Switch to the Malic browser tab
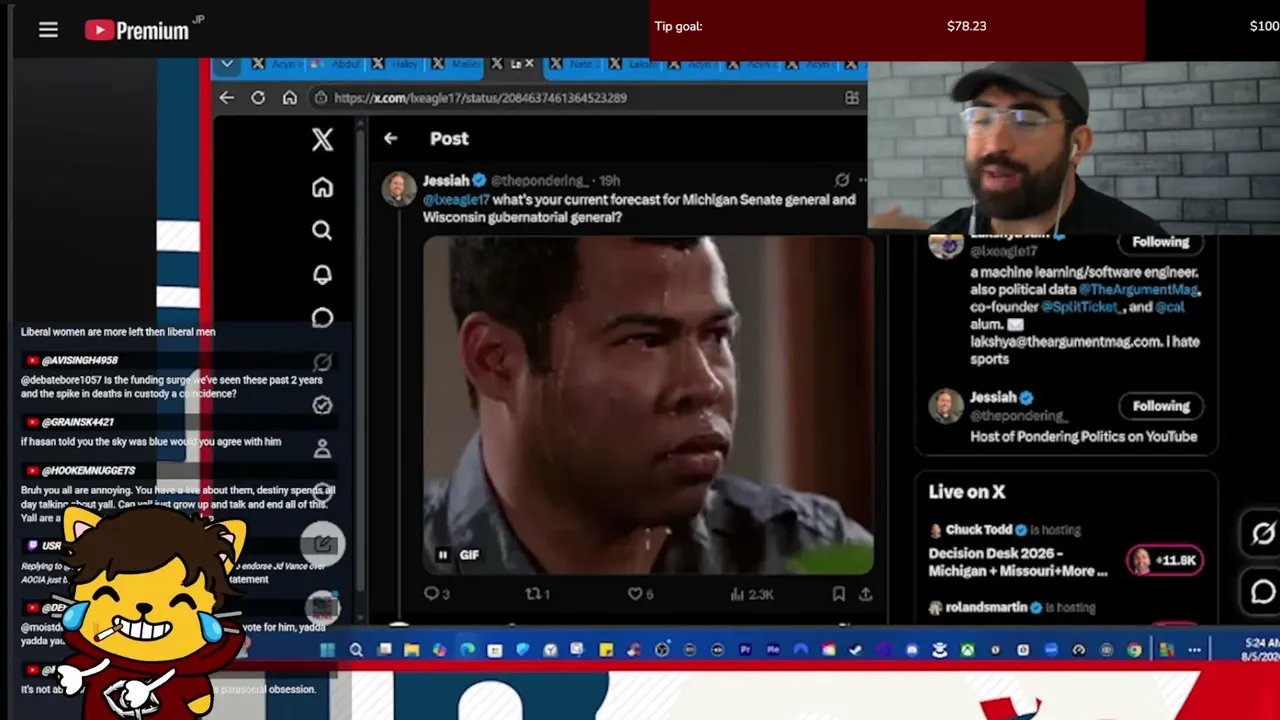Image resolution: width=1280 pixels, height=720 pixels. tap(457, 64)
